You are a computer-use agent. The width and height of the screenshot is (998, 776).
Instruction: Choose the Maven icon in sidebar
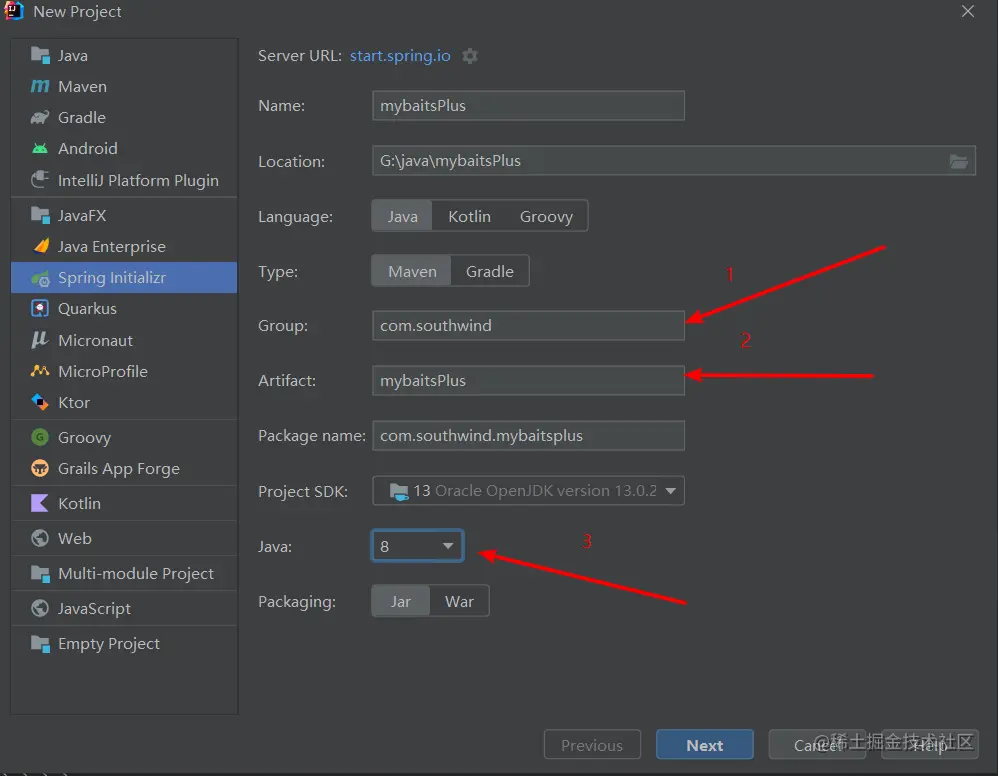tap(40, 86)
